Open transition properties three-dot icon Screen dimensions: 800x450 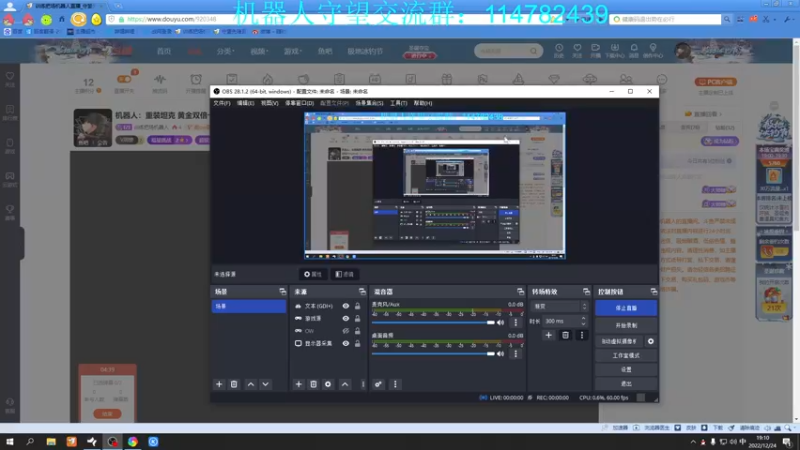pyautogui.click(x=582, y=335)
